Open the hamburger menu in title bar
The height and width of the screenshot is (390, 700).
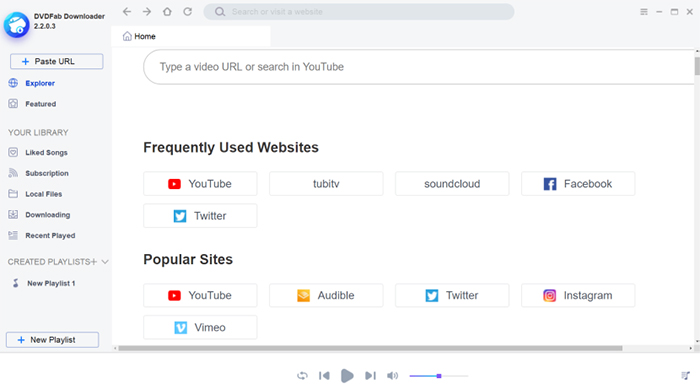(644, 12)
